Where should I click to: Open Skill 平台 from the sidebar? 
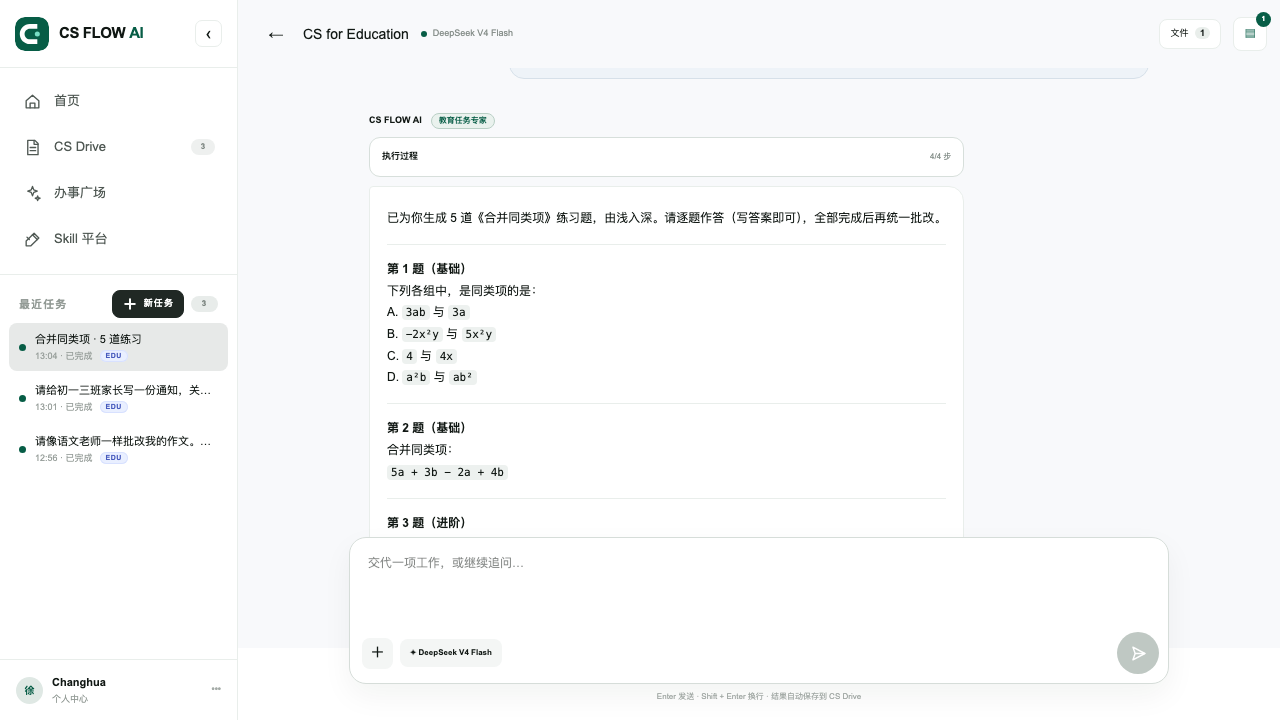[x=119, y=239]
